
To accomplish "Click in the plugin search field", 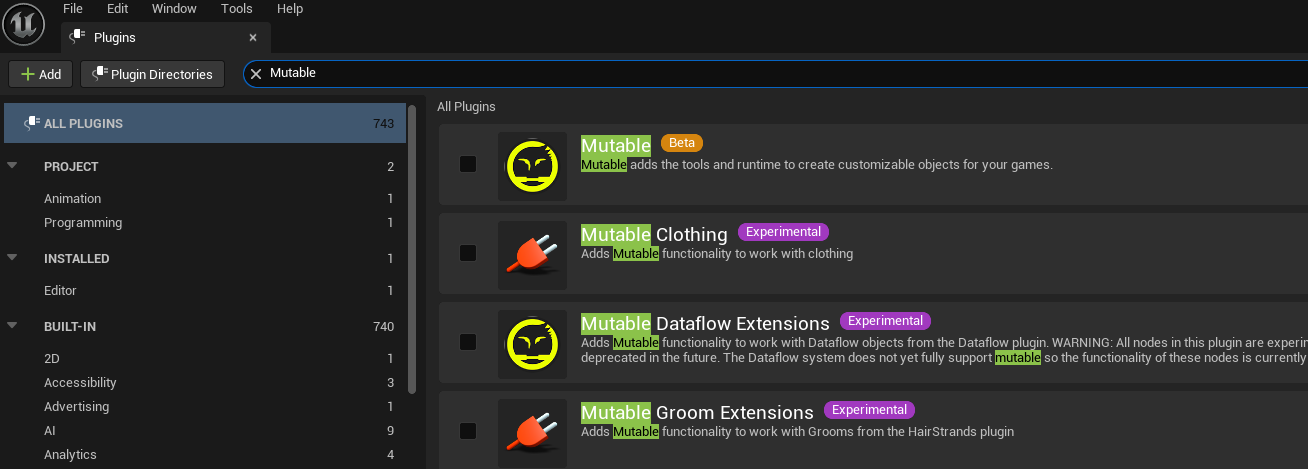I will coord(700,73).
